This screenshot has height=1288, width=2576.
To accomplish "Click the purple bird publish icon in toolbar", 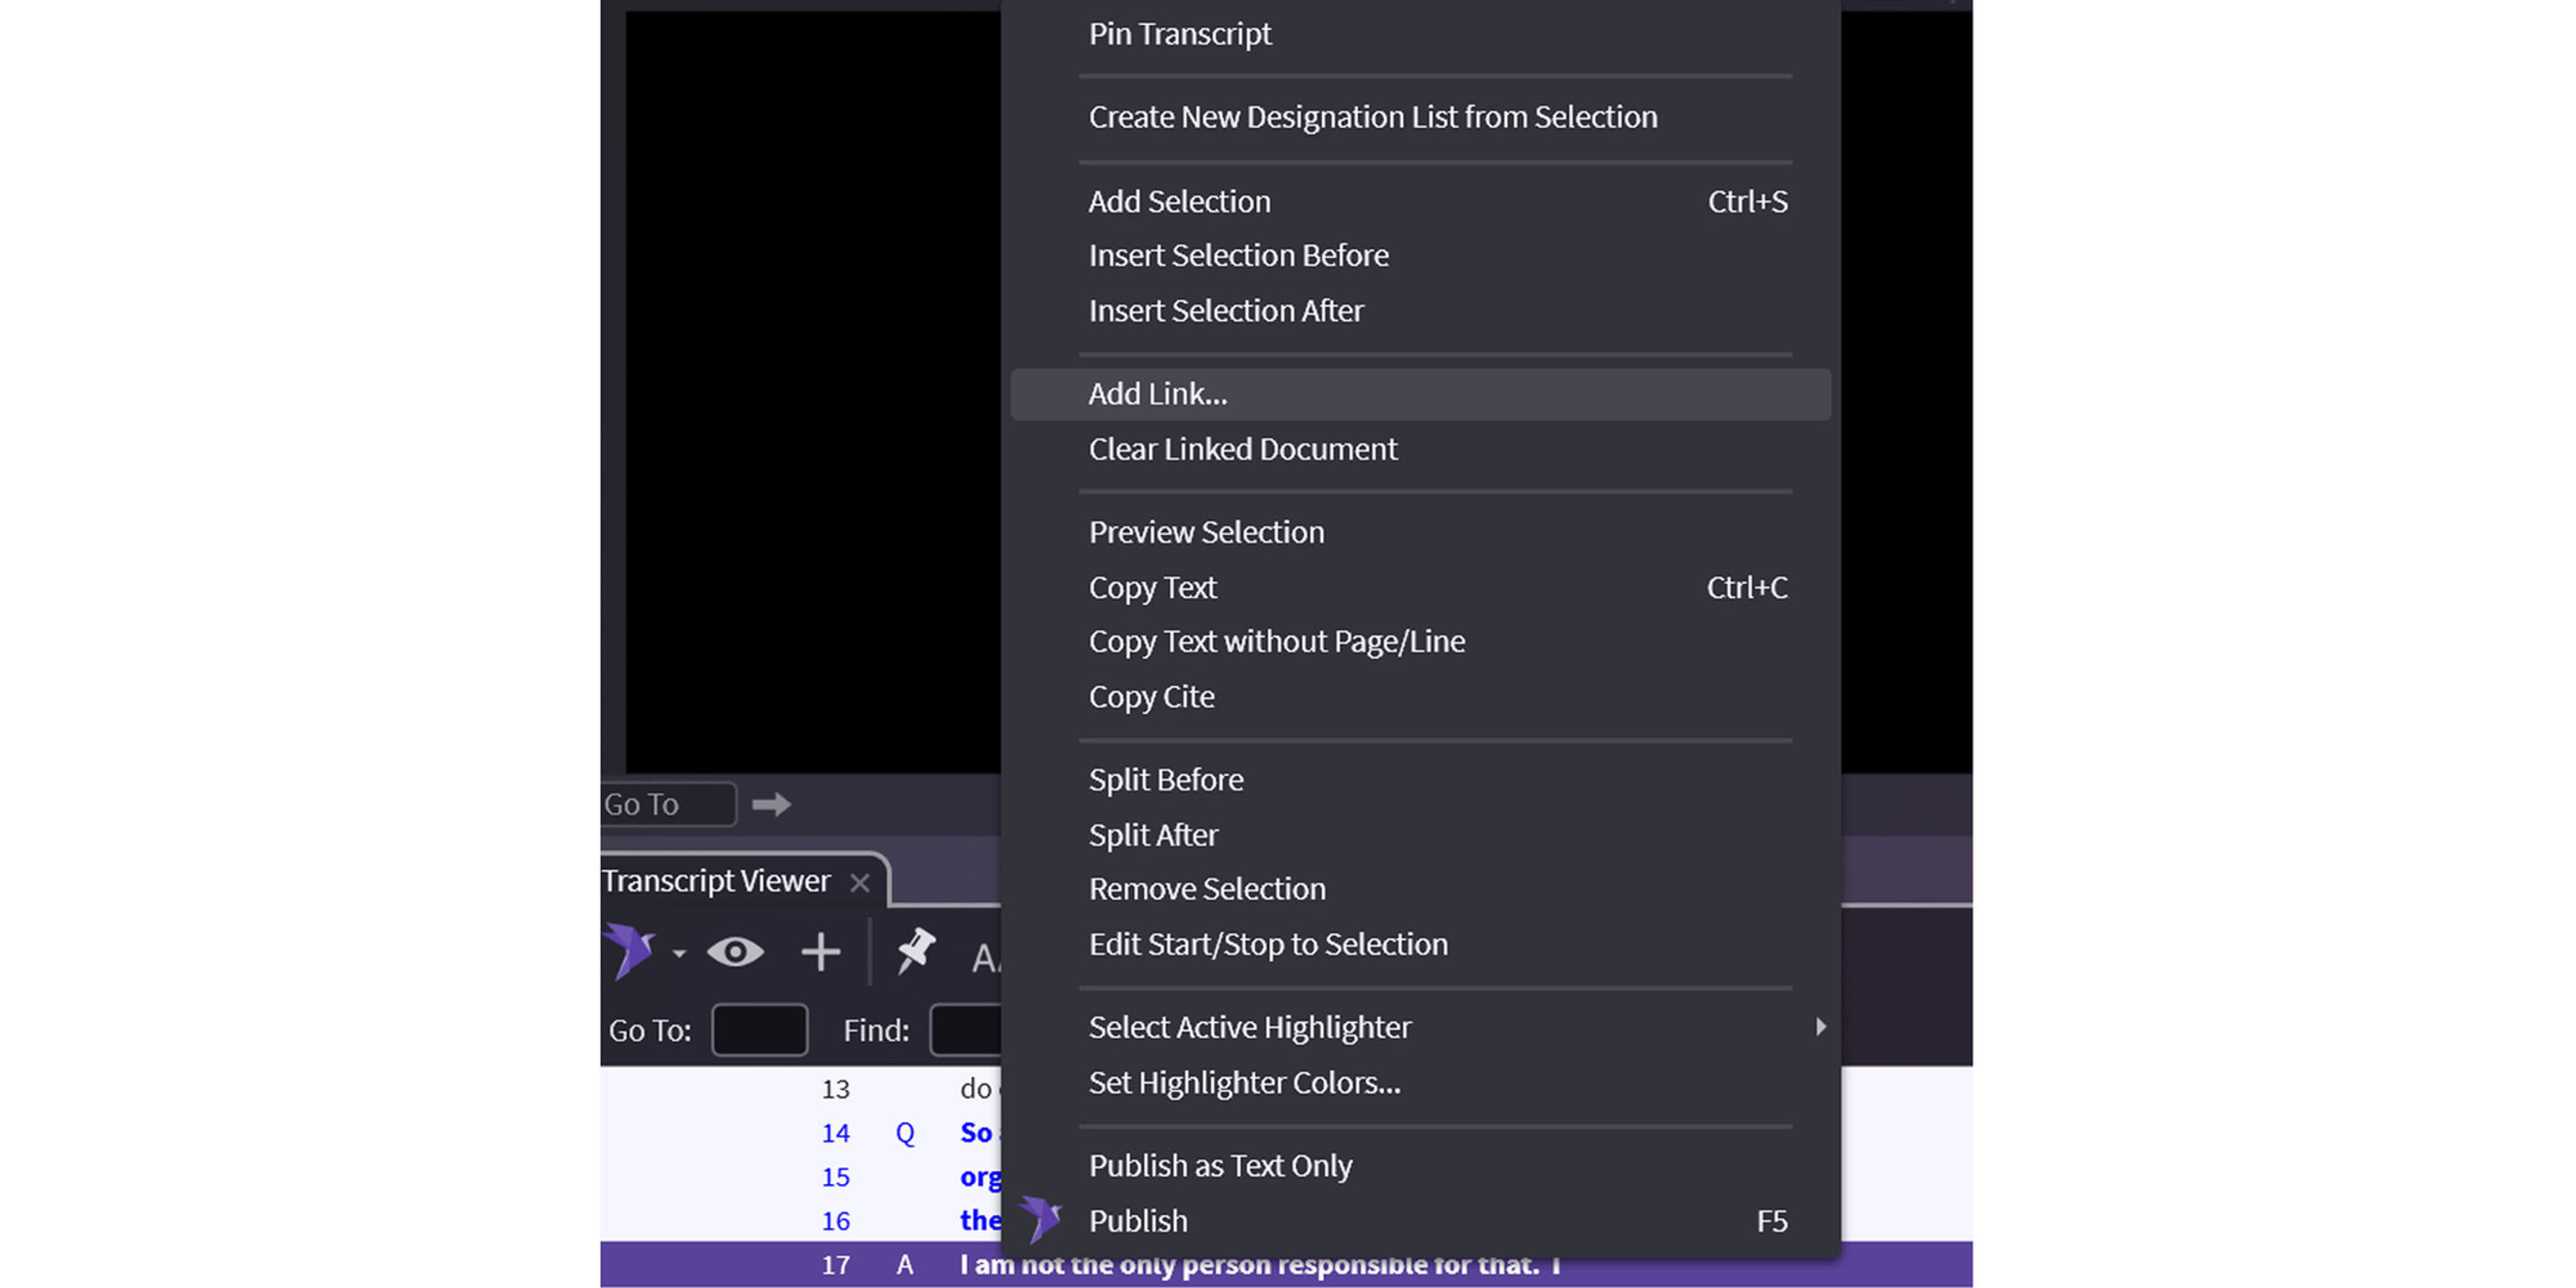I will point(628,950).
